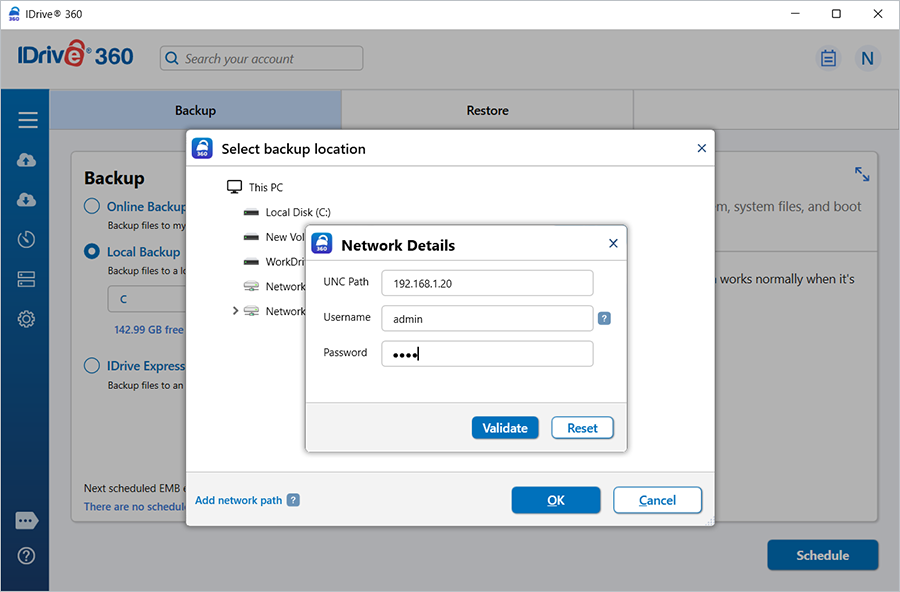900x592 pixels.
Task: Open the activity log icon near profile
Action: tap(828, 58)
